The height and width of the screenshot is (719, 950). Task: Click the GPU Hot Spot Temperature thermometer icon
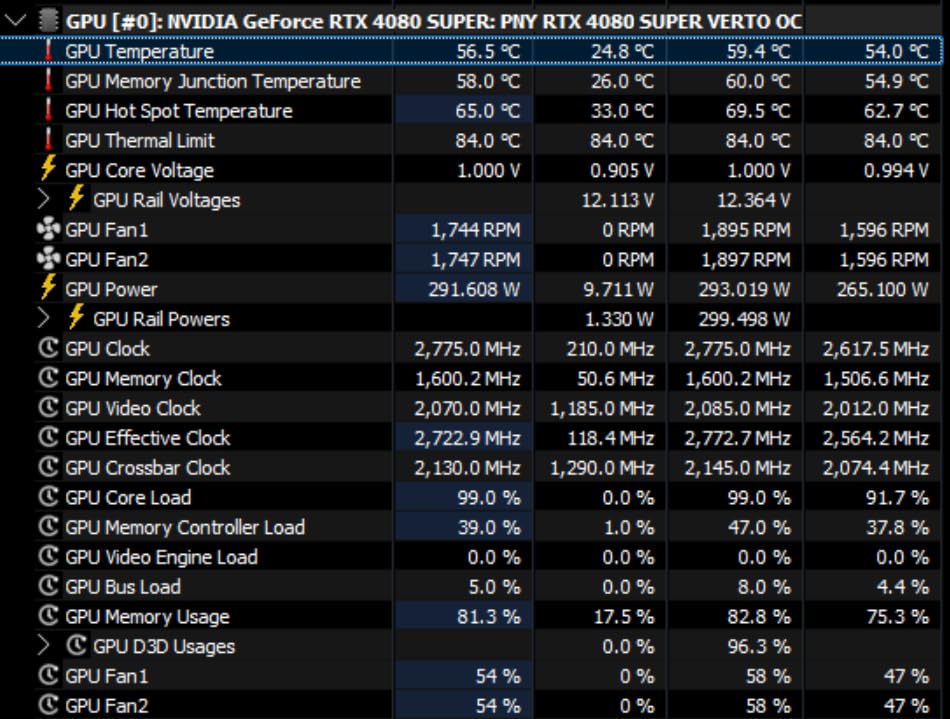(x=47, y=111)
